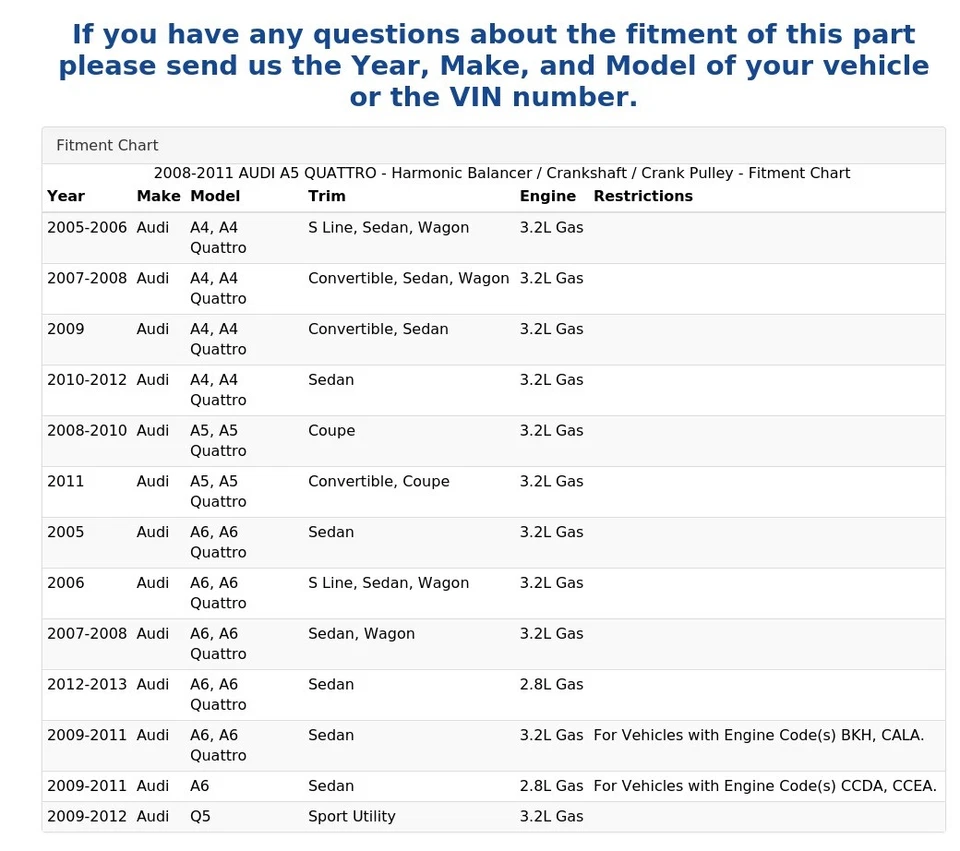Click the Model column header
The width and height of the screenshot is (960, 851).
coord(215,196)
